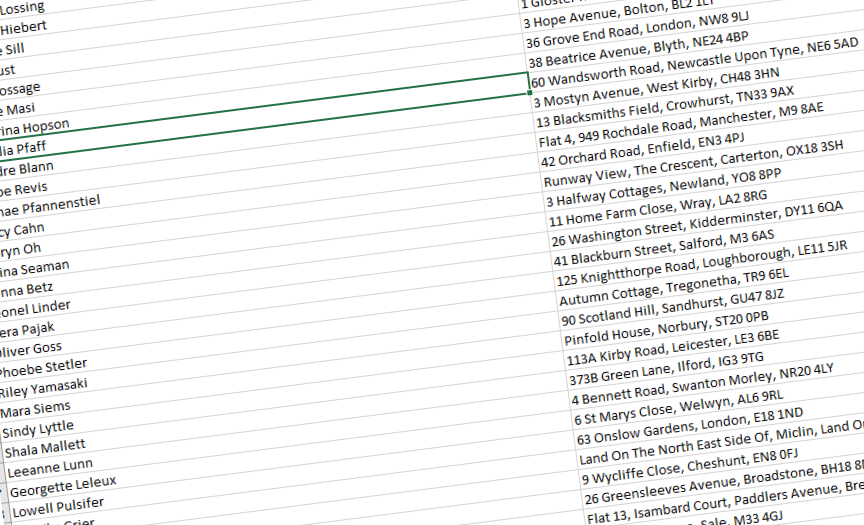Viewport: 864px width, 525px height.
Task: Select address 'Runway View, The Crescent, Carterton'
Action: pos(693,164)
